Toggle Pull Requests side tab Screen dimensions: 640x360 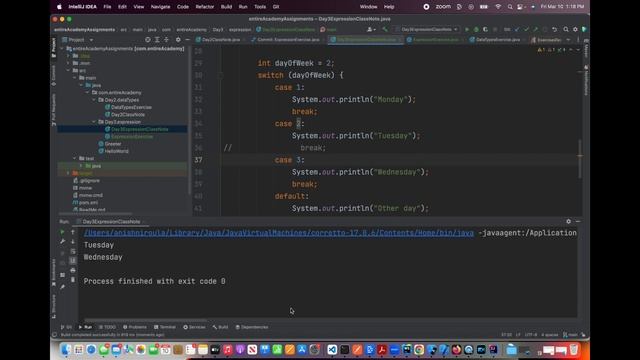pos(53,109)
